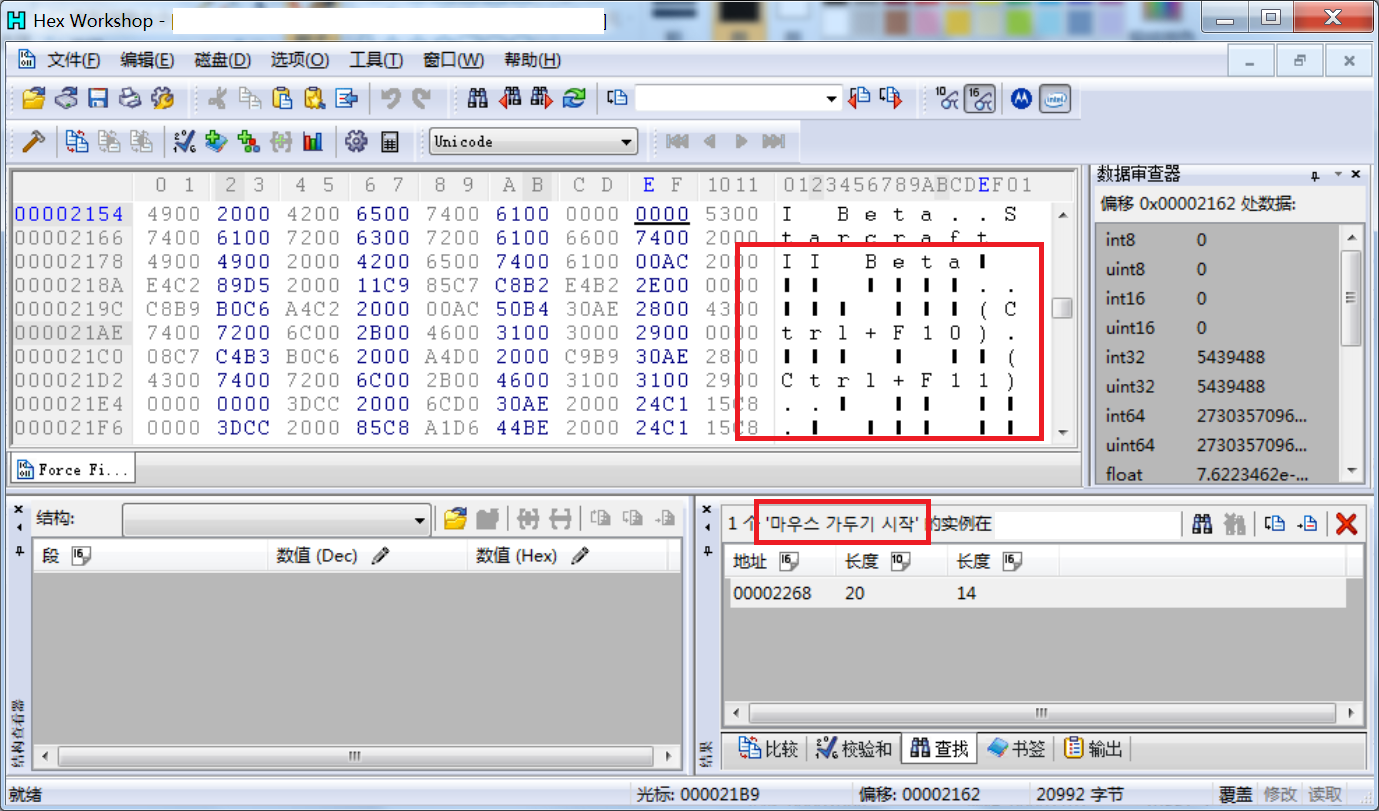Toggle decimal format on first 长度 column
1379x811 pixels.
pos(900,561)
